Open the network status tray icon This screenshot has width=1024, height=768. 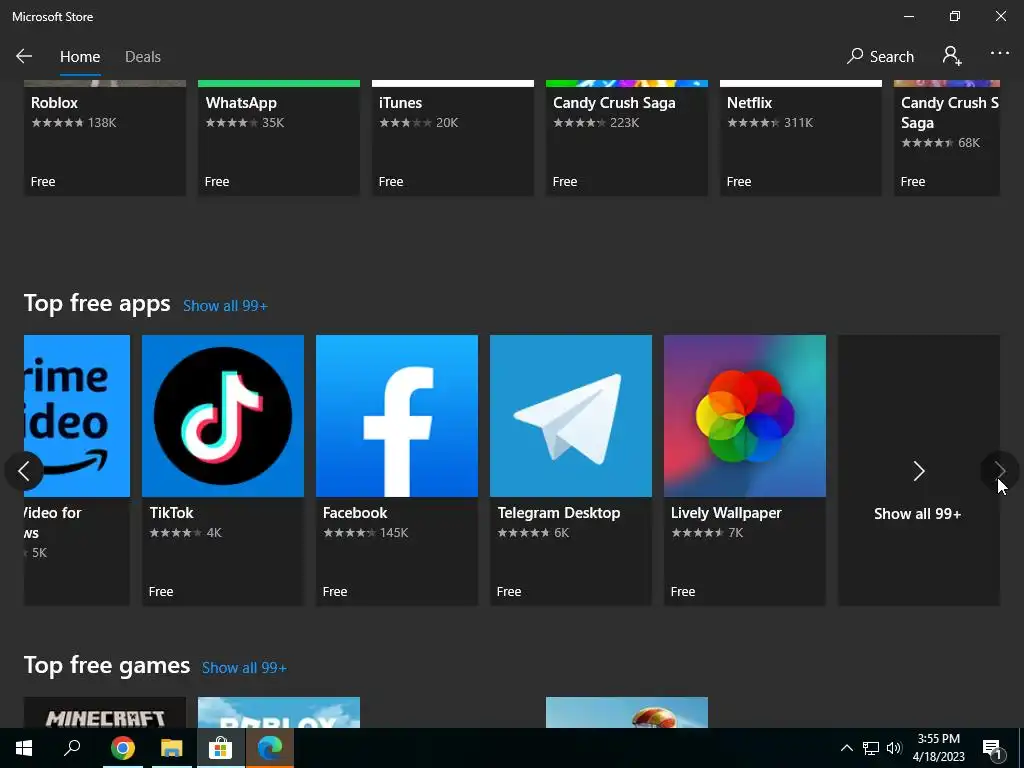click(871, 748)
